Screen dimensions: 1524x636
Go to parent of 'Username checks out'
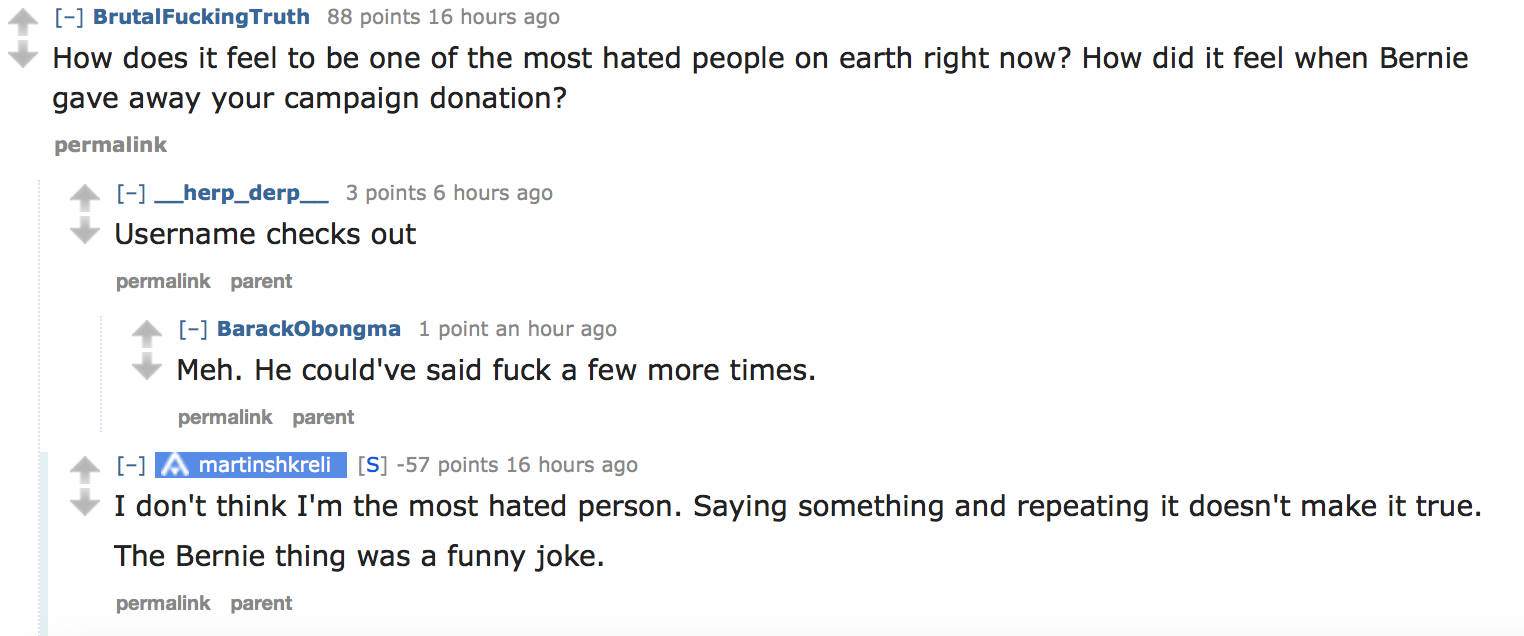(261, 281)
